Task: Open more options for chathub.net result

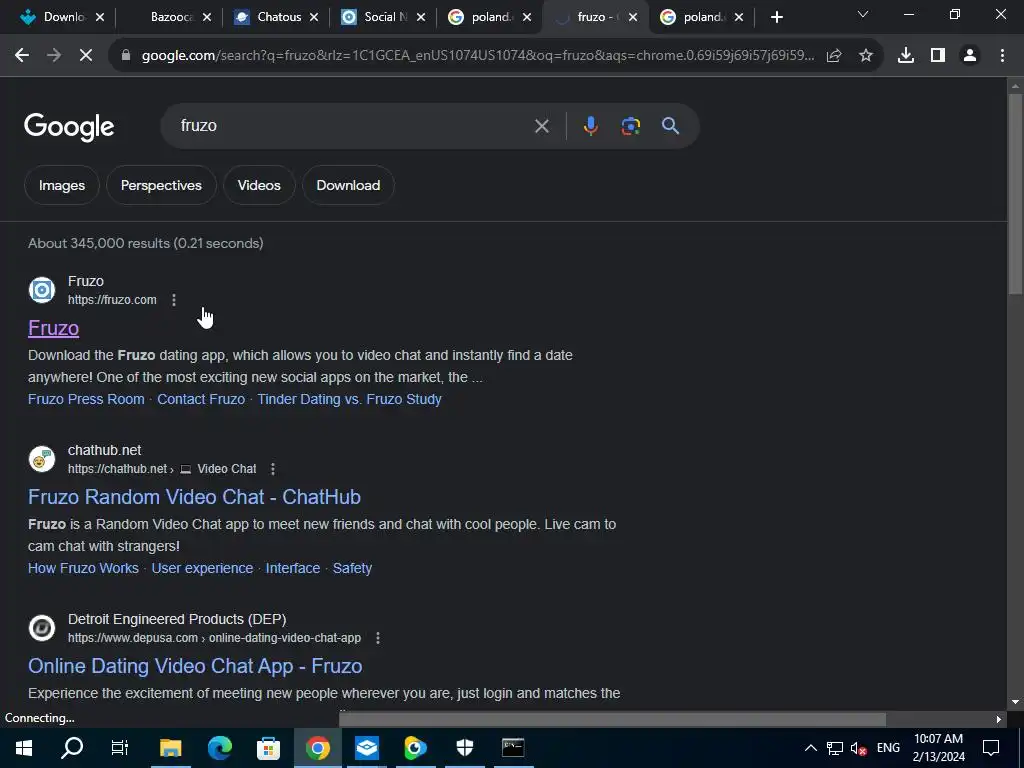Action: point(273,469)
